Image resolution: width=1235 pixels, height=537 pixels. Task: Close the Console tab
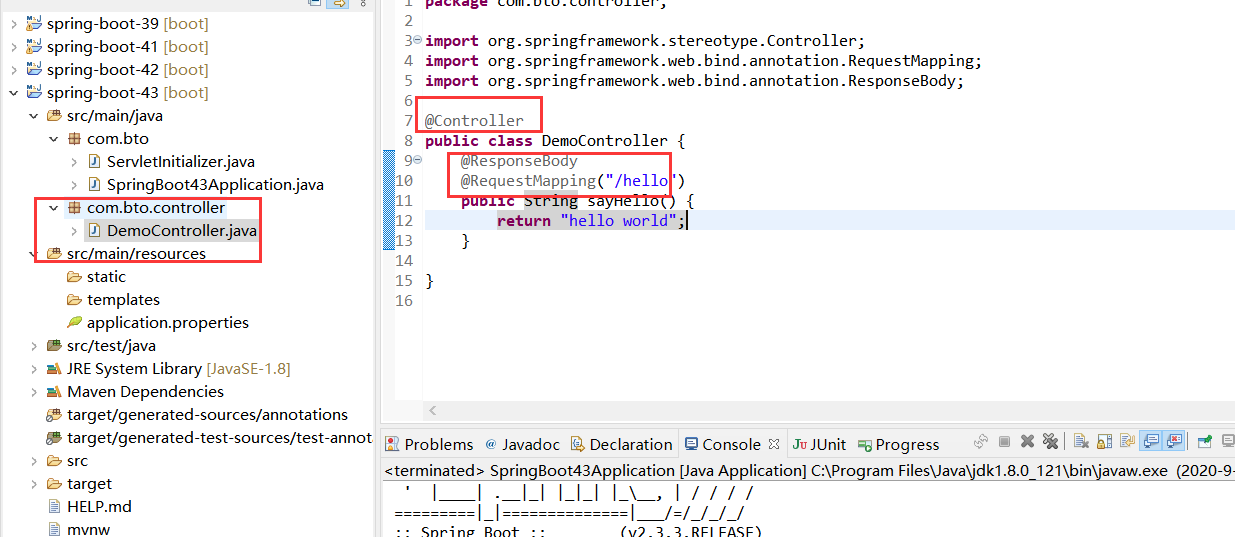click(773, 444)
